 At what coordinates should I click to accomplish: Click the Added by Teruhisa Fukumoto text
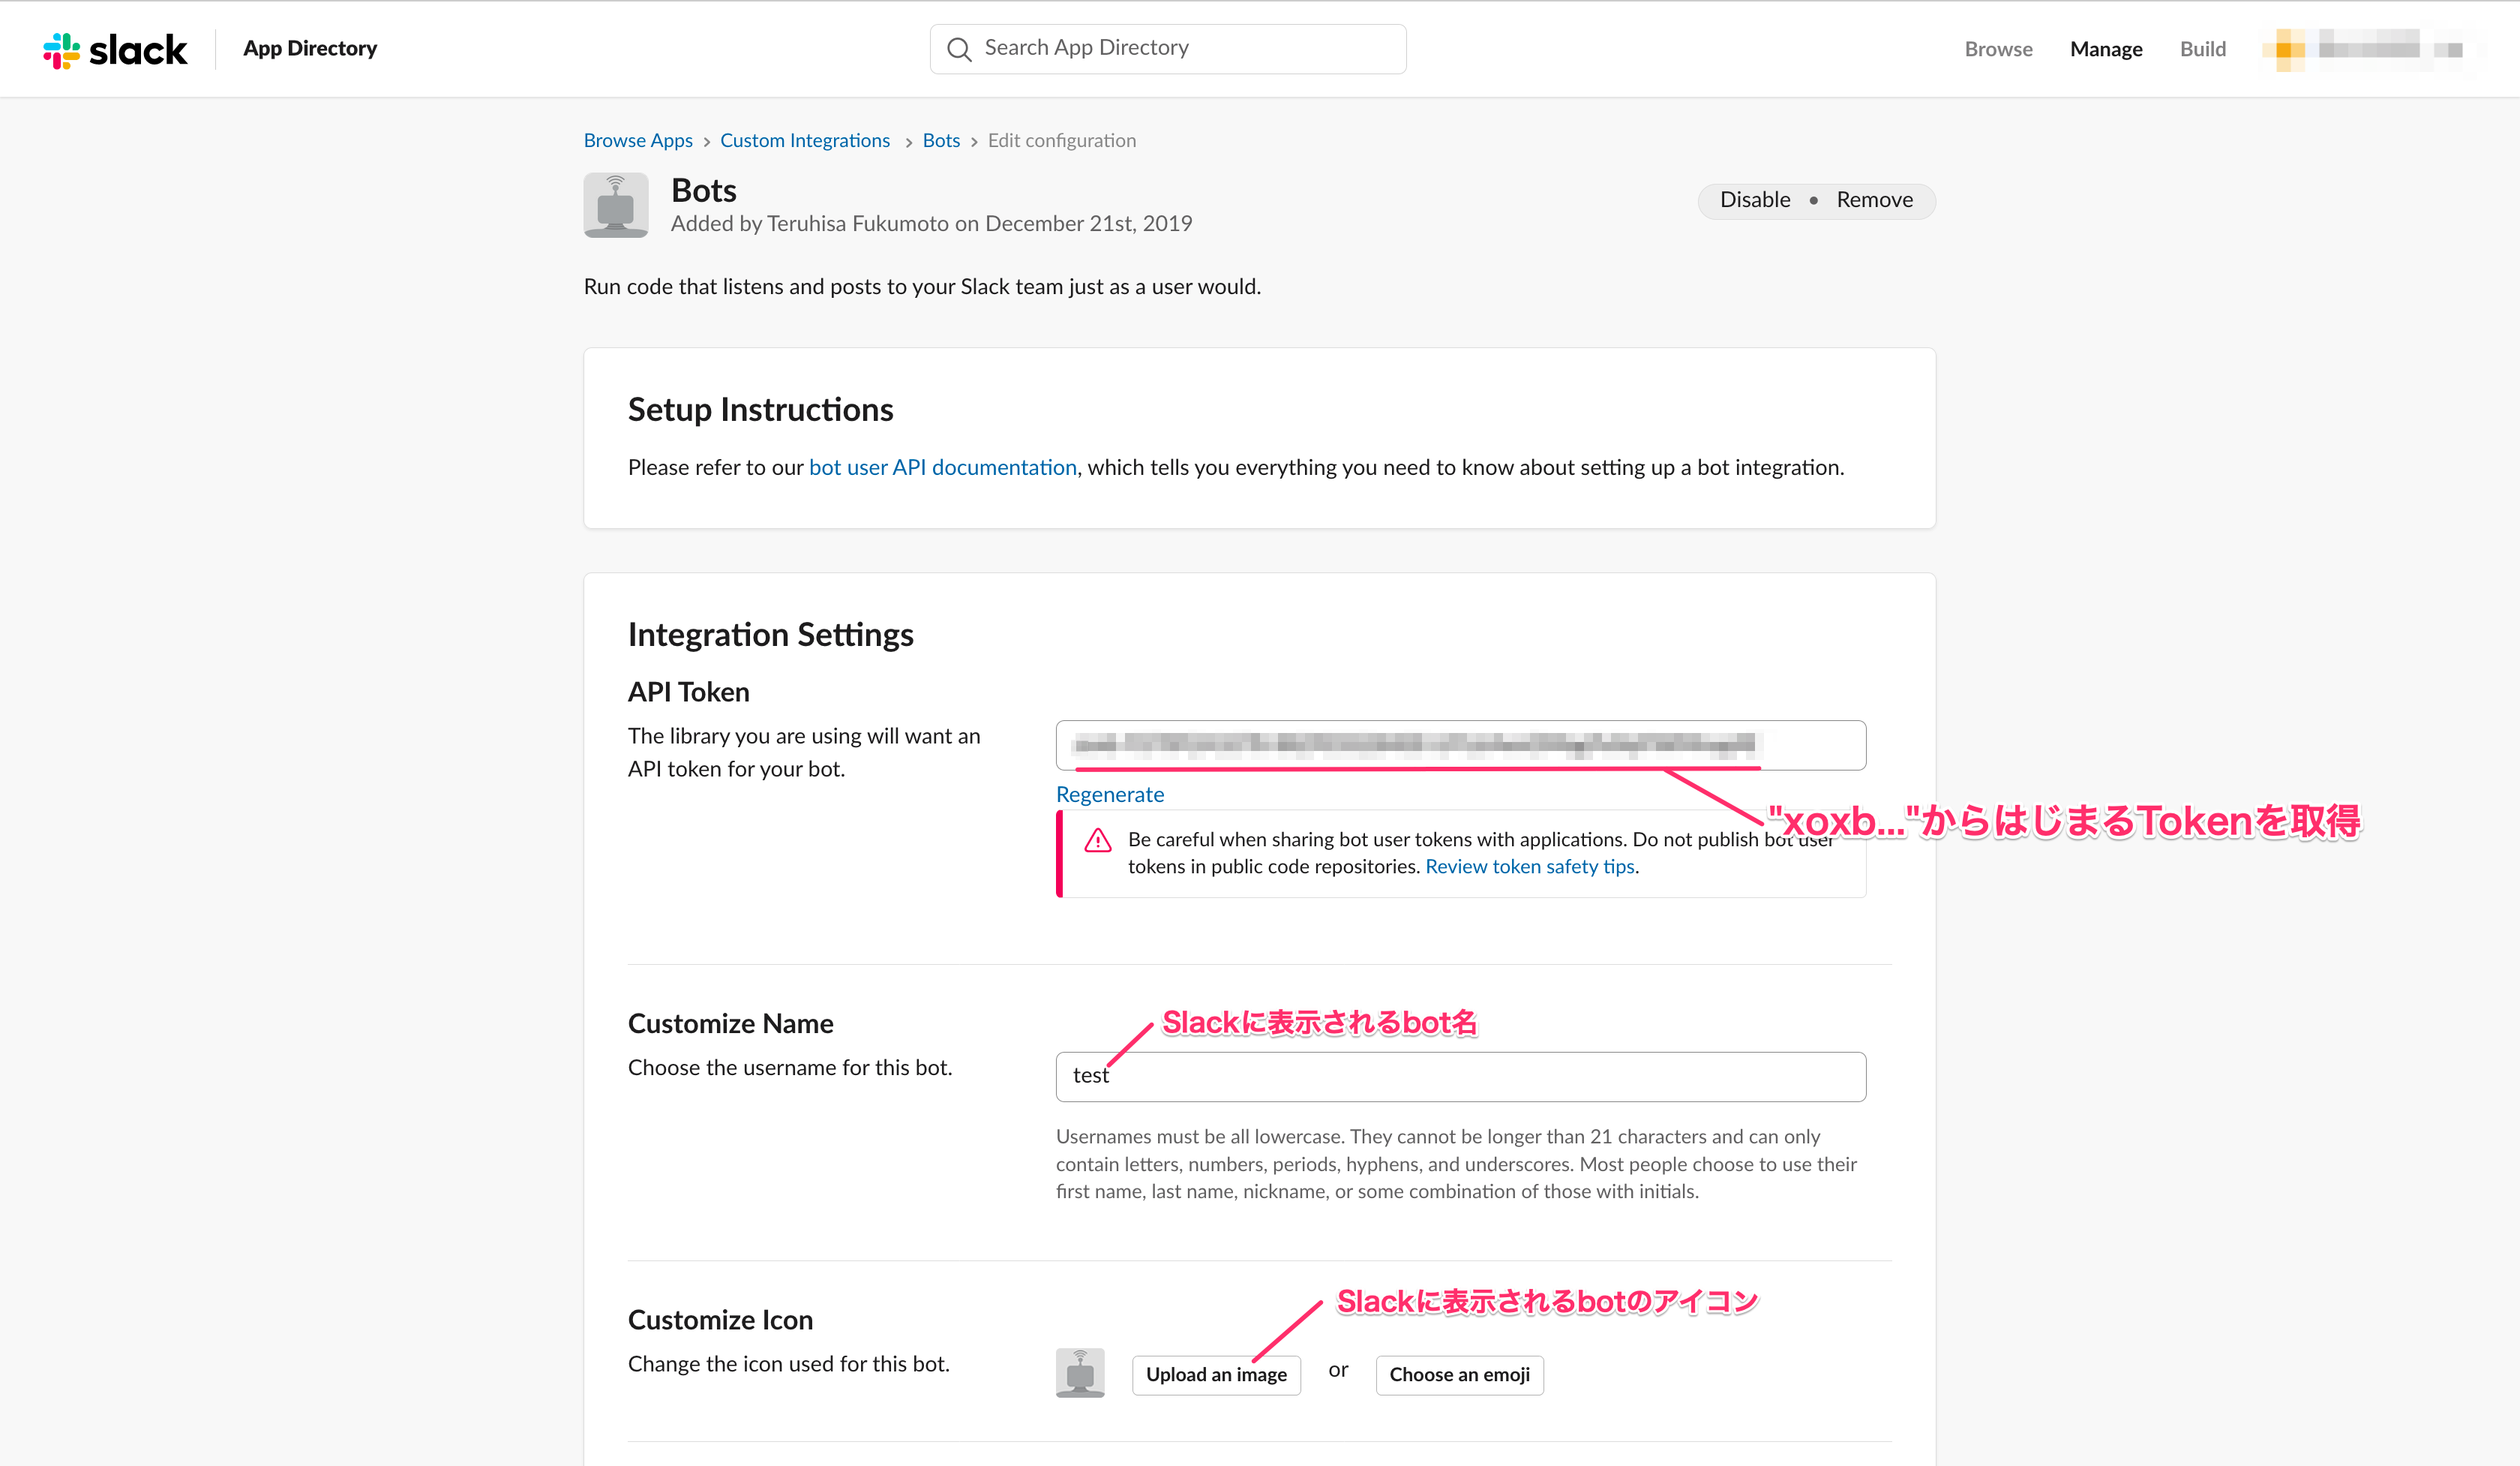coord(931,224)
